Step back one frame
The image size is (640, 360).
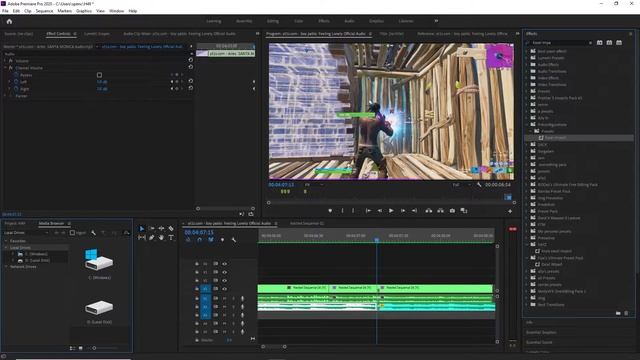click(x=380, y=211)
